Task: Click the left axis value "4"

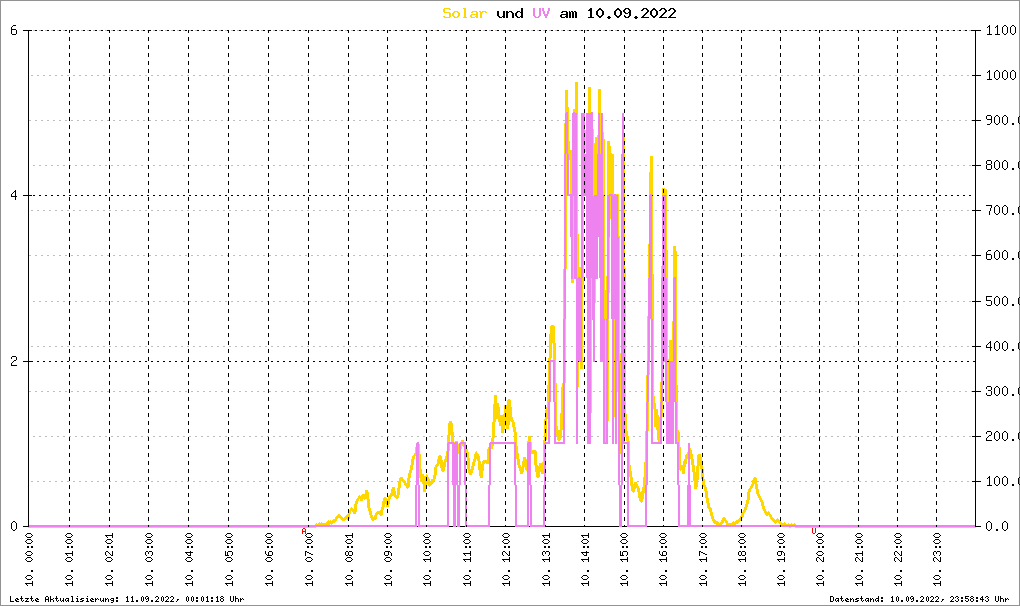Action: (14, 195)
